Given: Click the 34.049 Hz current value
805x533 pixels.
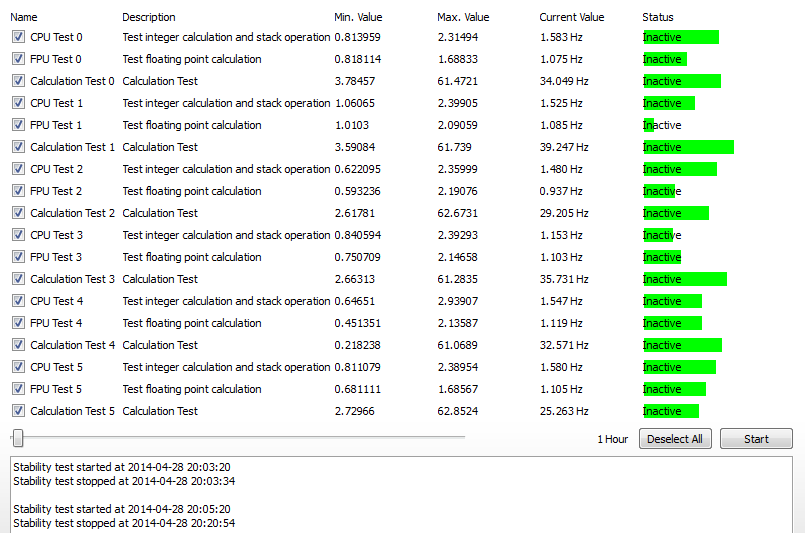Looking at the screenshot, I should click(564, 81).
